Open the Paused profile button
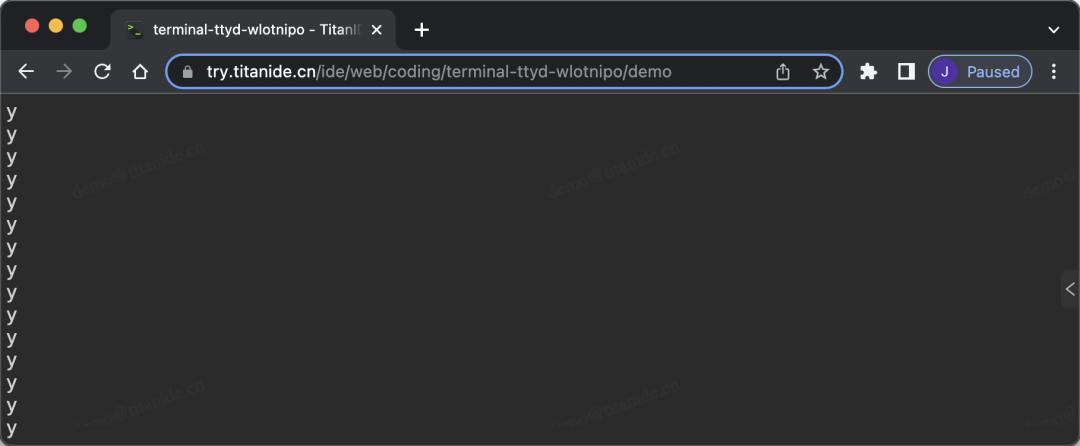Screen dimensions: 1080x446 click(x=980, y=72)
